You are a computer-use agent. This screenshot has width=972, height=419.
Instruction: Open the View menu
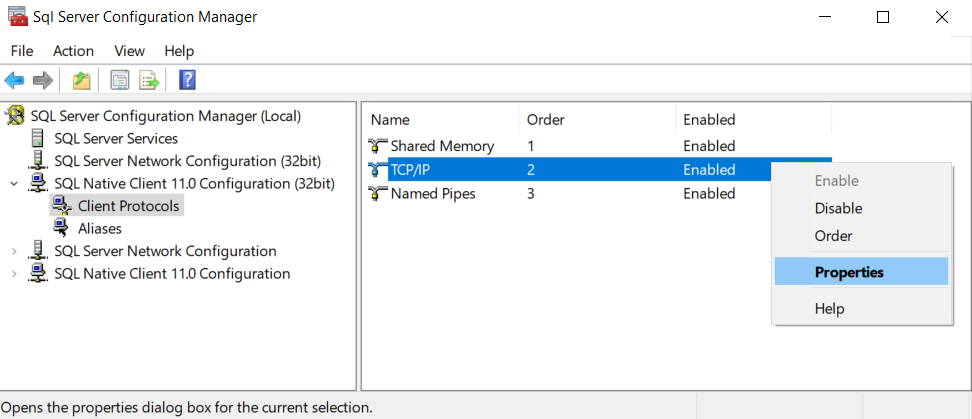[130, 51]
